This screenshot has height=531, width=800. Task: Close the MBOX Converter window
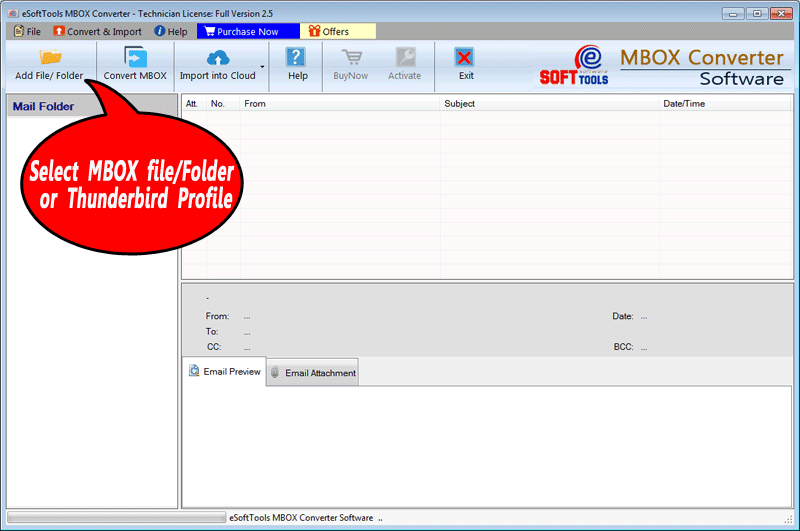point(781,14)
